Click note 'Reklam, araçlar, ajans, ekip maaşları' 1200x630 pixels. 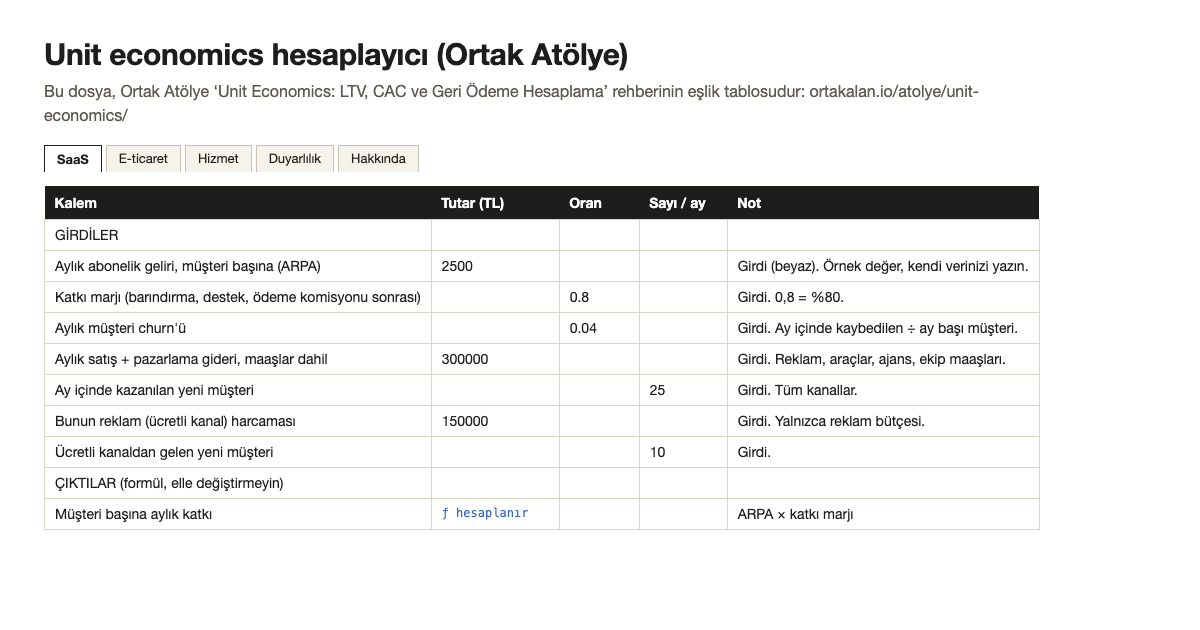point(872,359)
